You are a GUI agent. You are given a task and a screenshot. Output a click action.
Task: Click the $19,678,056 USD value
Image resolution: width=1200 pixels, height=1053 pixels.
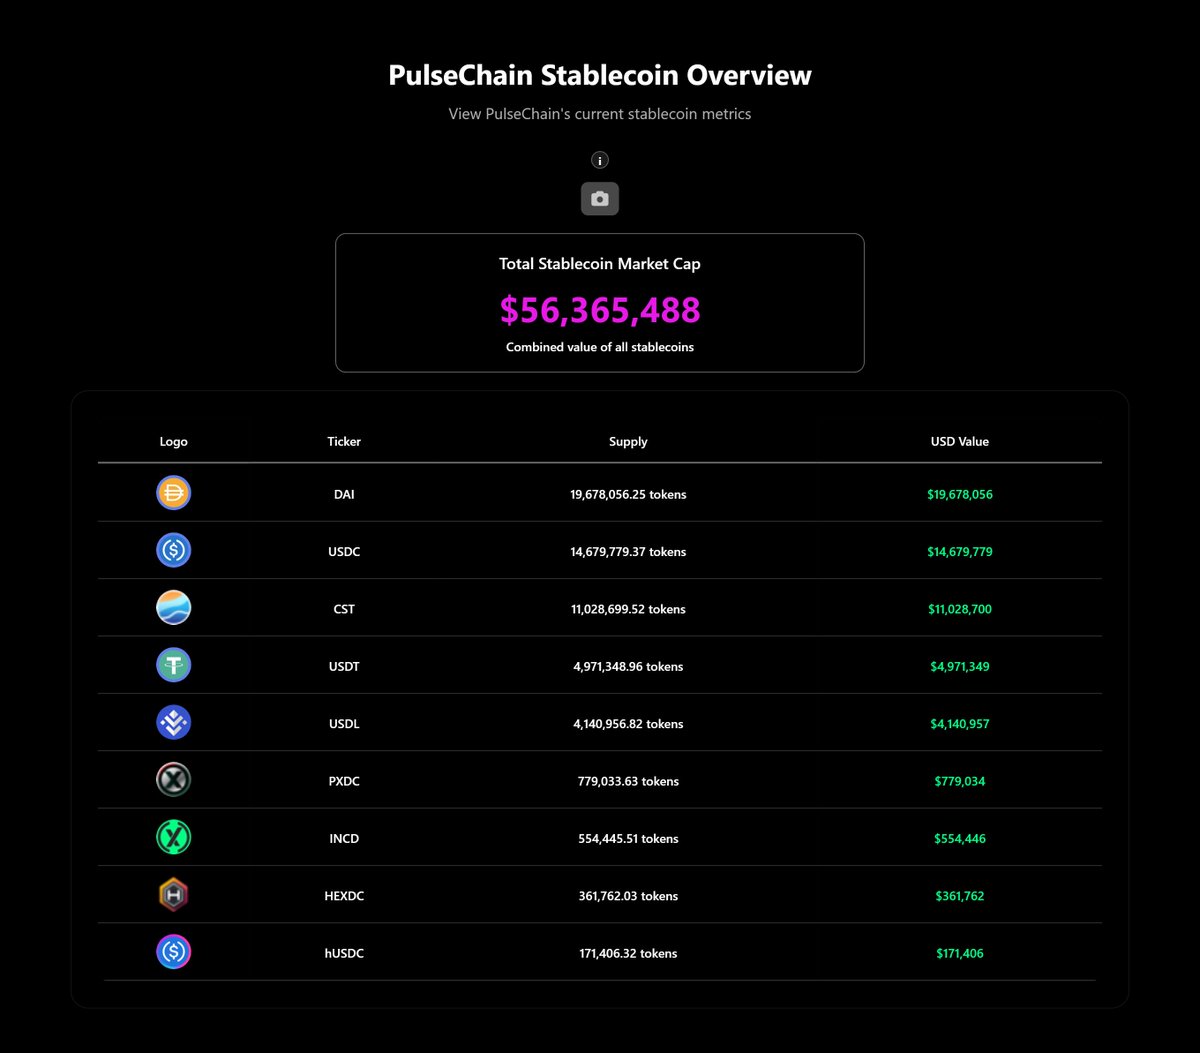pyautogui.click(x=960, y=494)
